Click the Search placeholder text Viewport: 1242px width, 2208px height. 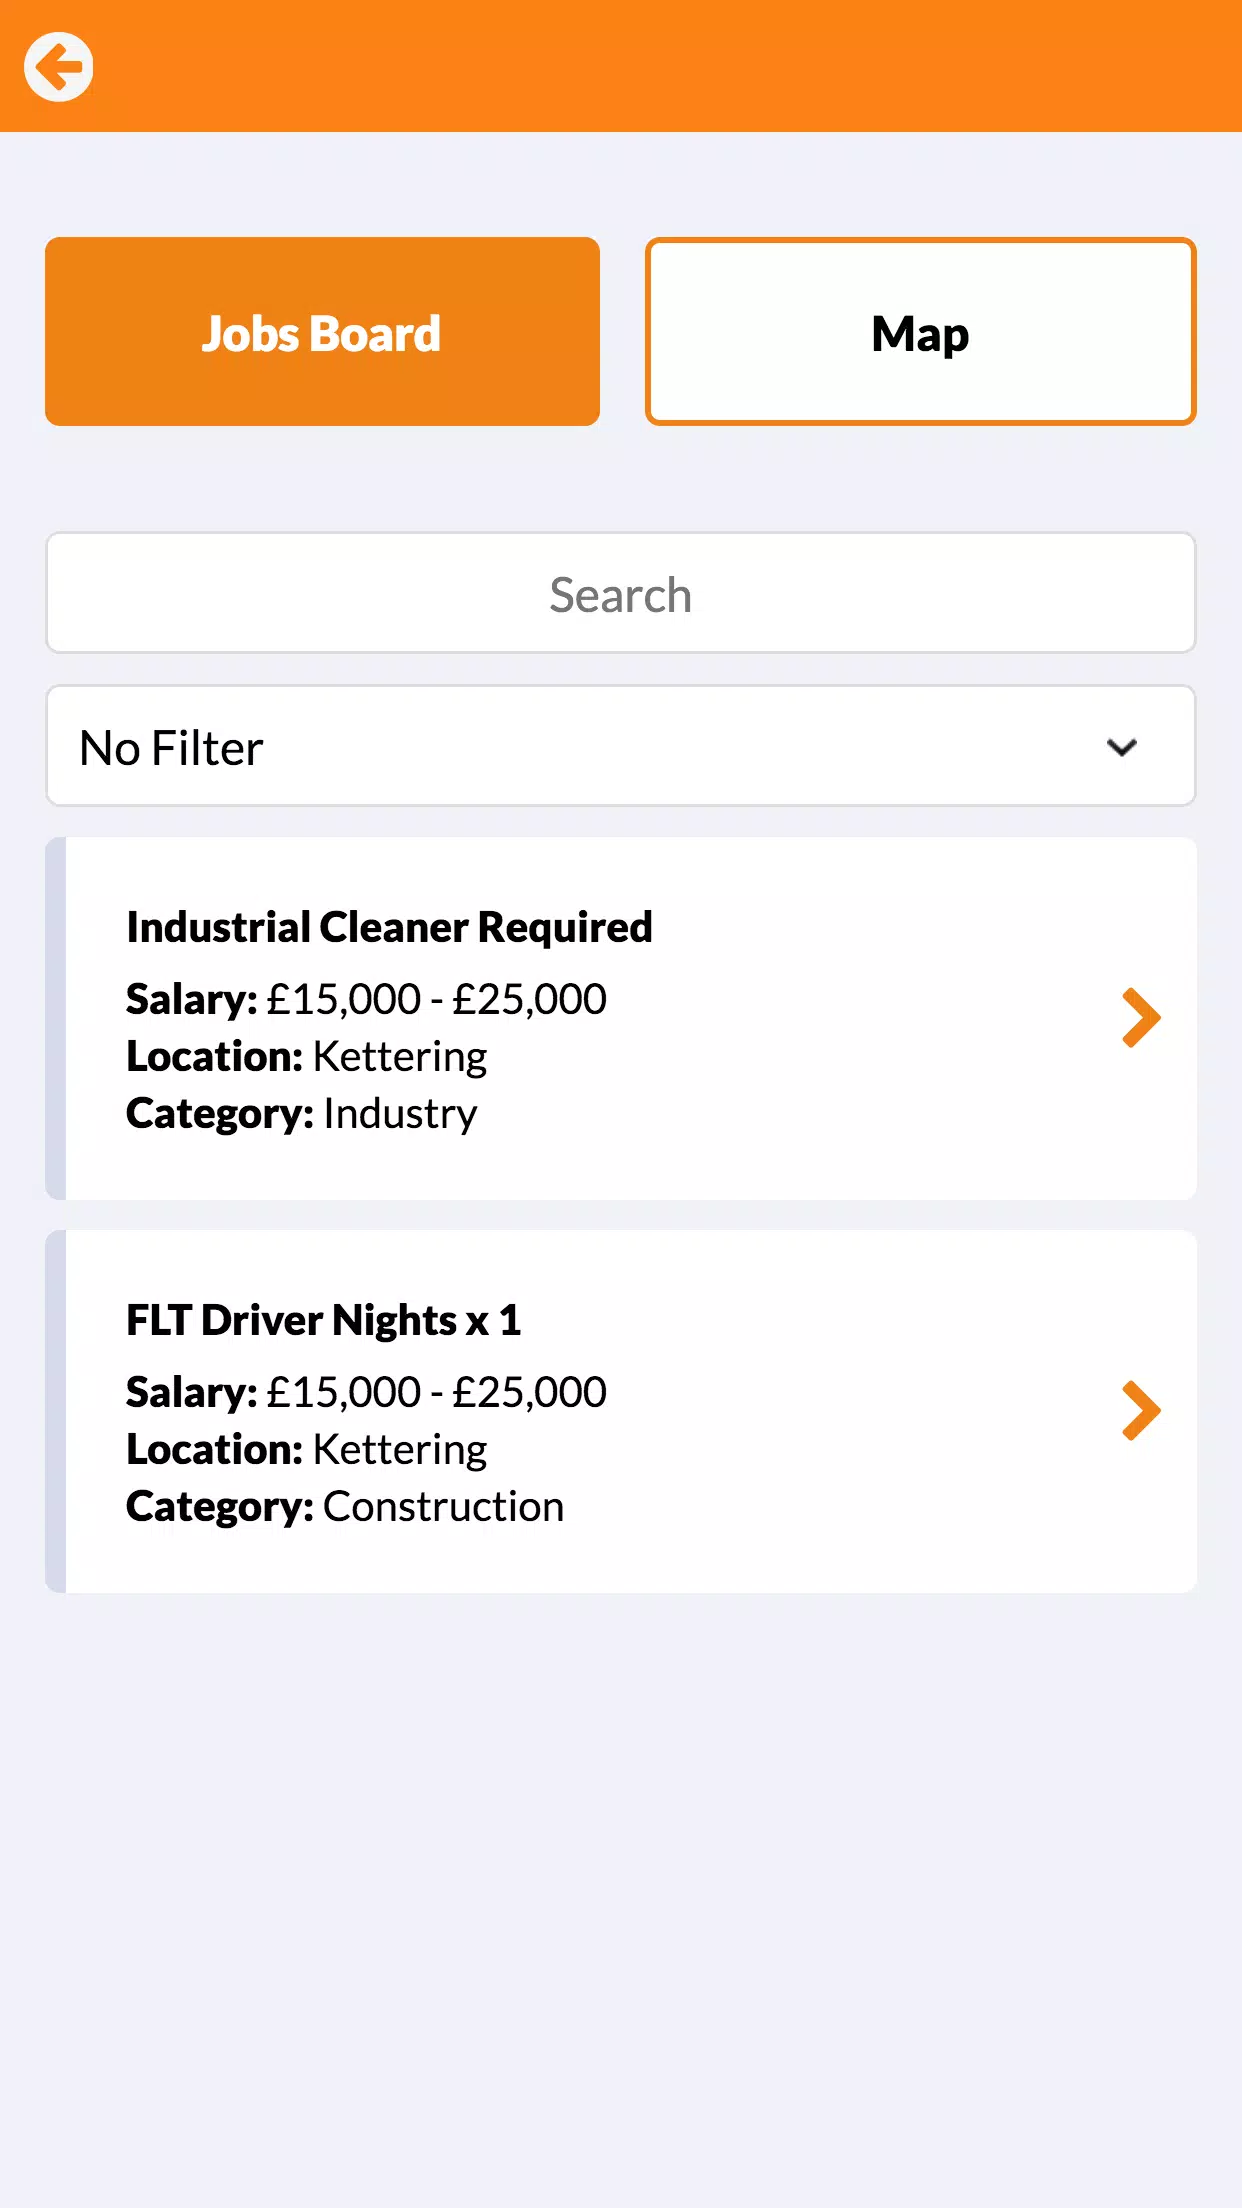tap(621, 595)
